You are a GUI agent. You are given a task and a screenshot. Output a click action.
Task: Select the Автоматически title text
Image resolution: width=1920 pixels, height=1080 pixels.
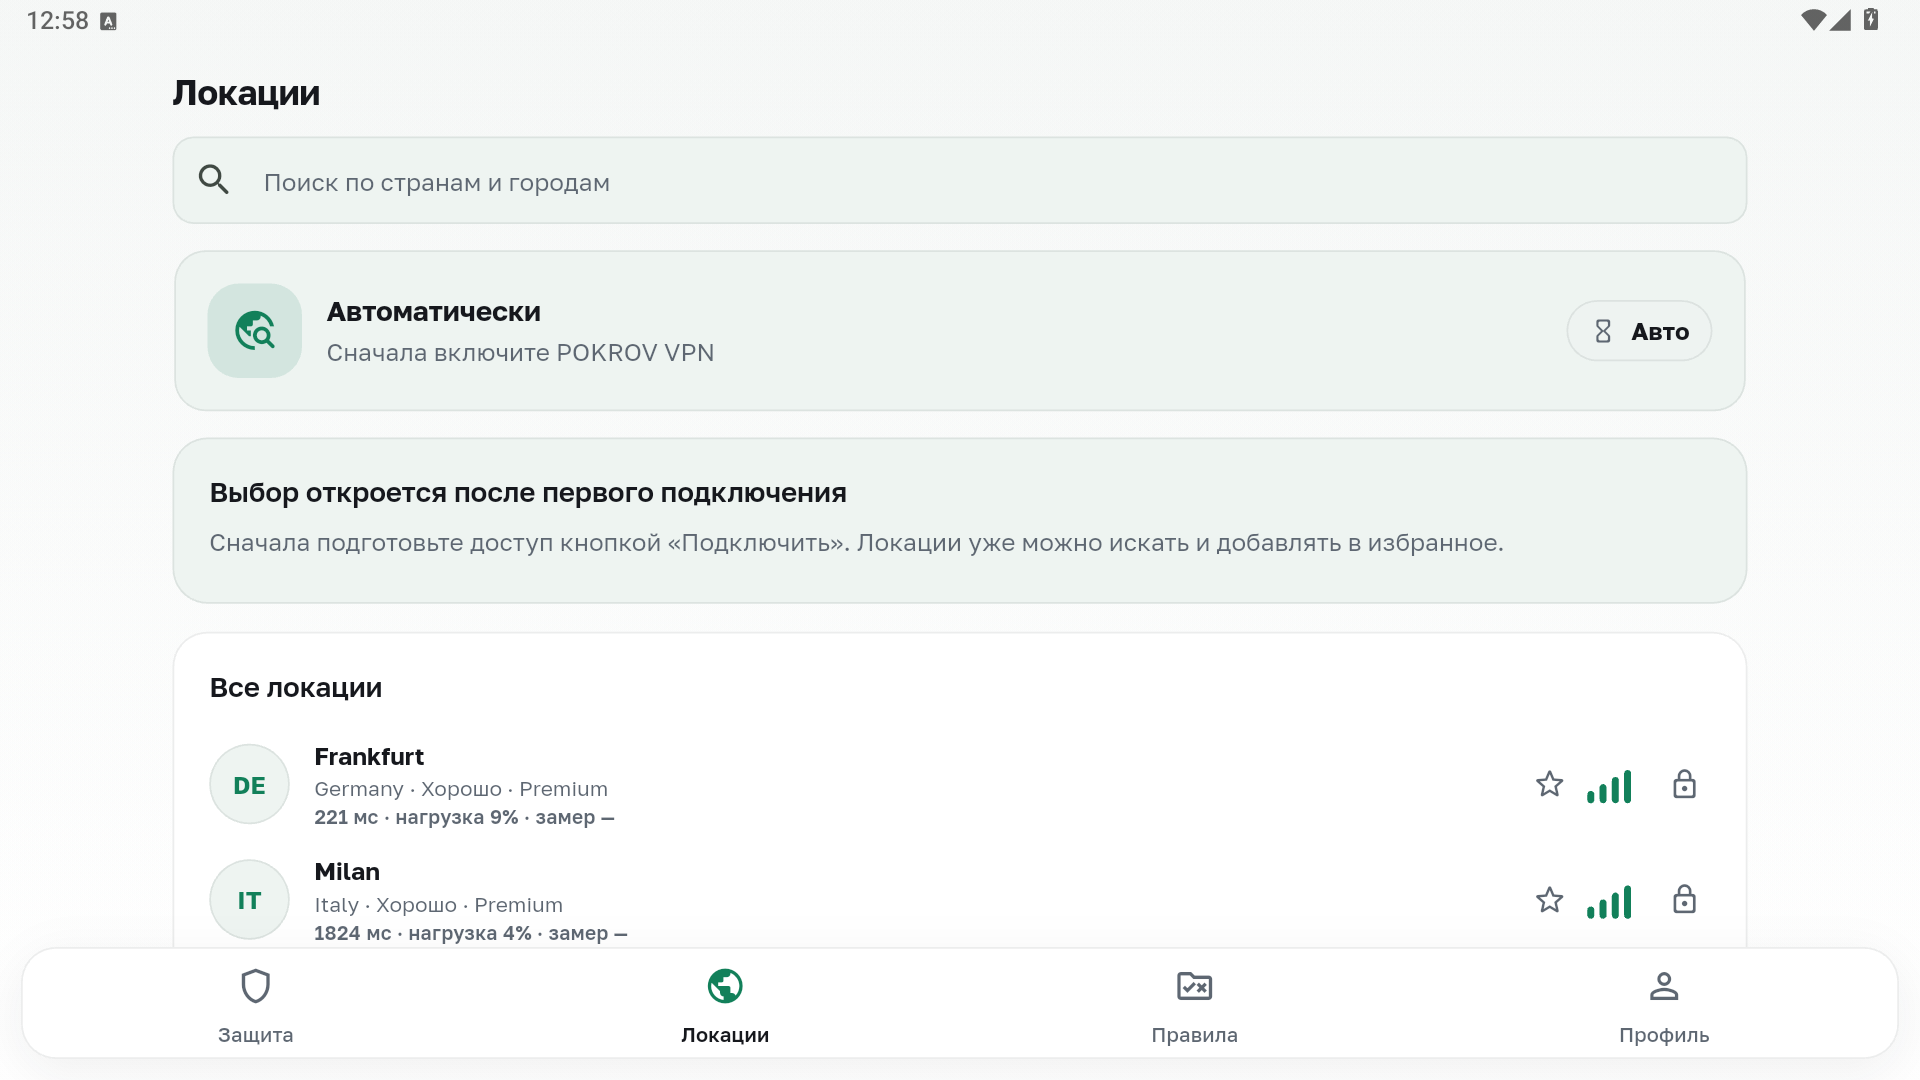pyautogui.click(x=434, y=312)
